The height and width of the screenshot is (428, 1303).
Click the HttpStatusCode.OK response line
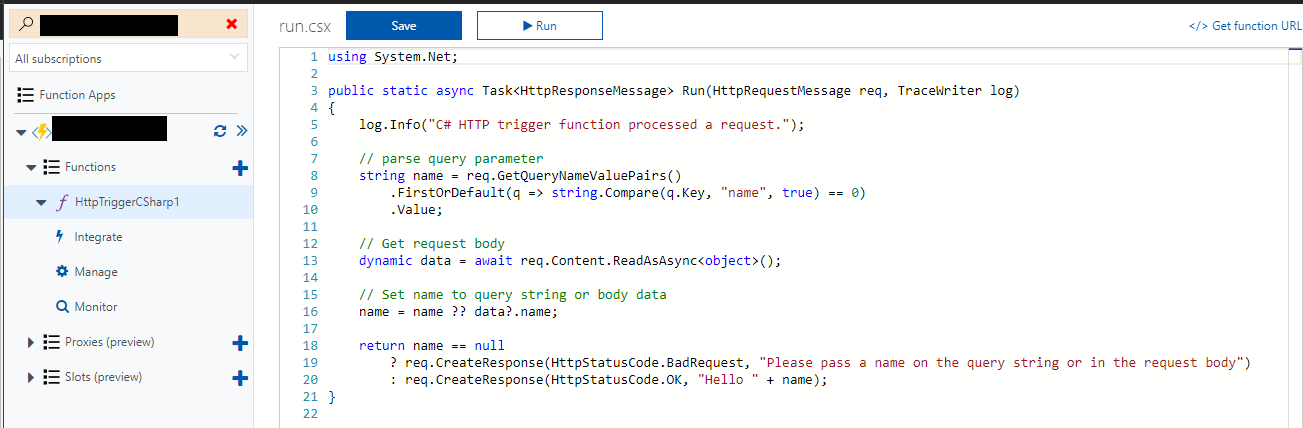coord(610,380)
